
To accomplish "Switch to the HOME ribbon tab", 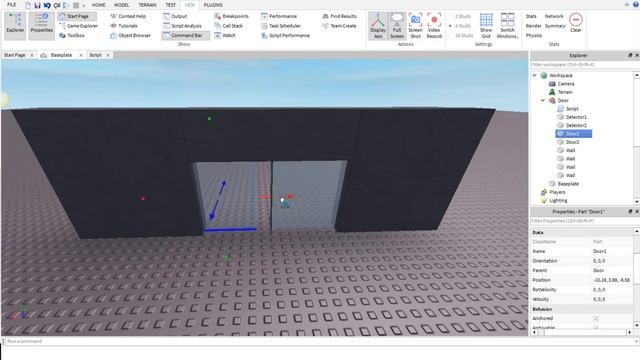I will (x=98, y=5).
